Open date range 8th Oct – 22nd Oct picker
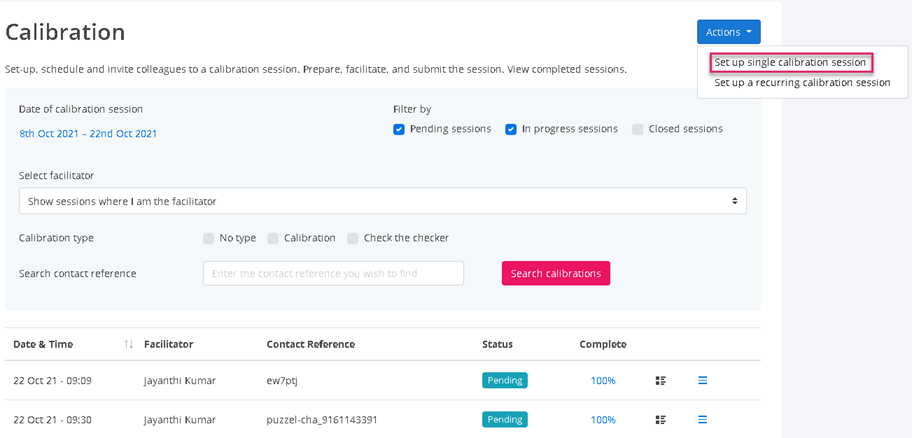This screenshot has height=438, width=912. click(88, 134)
